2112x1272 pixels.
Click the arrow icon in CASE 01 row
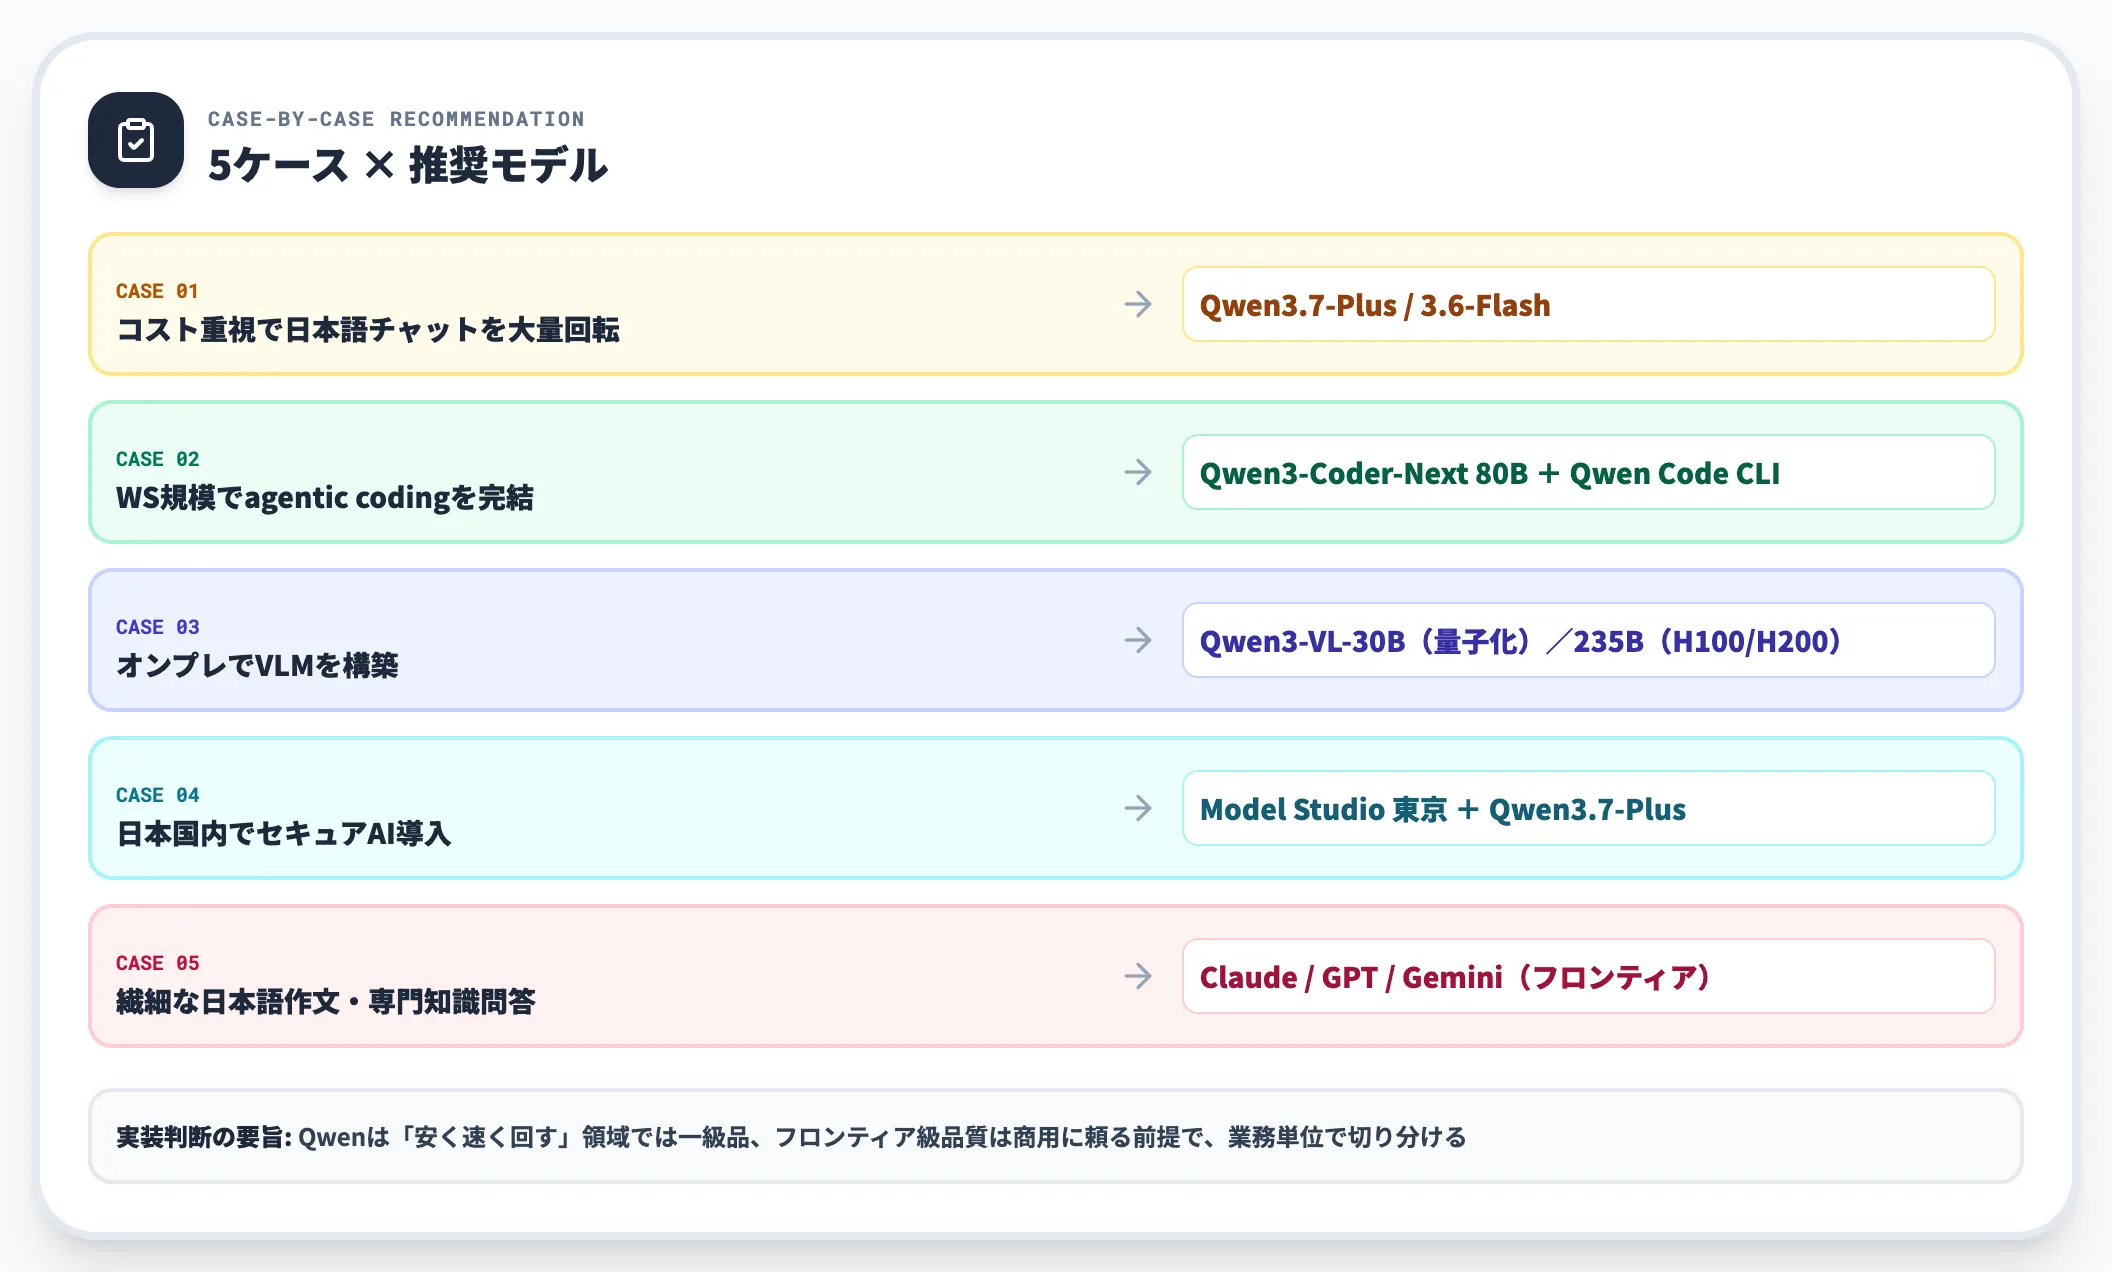(x=1138, y=304)
